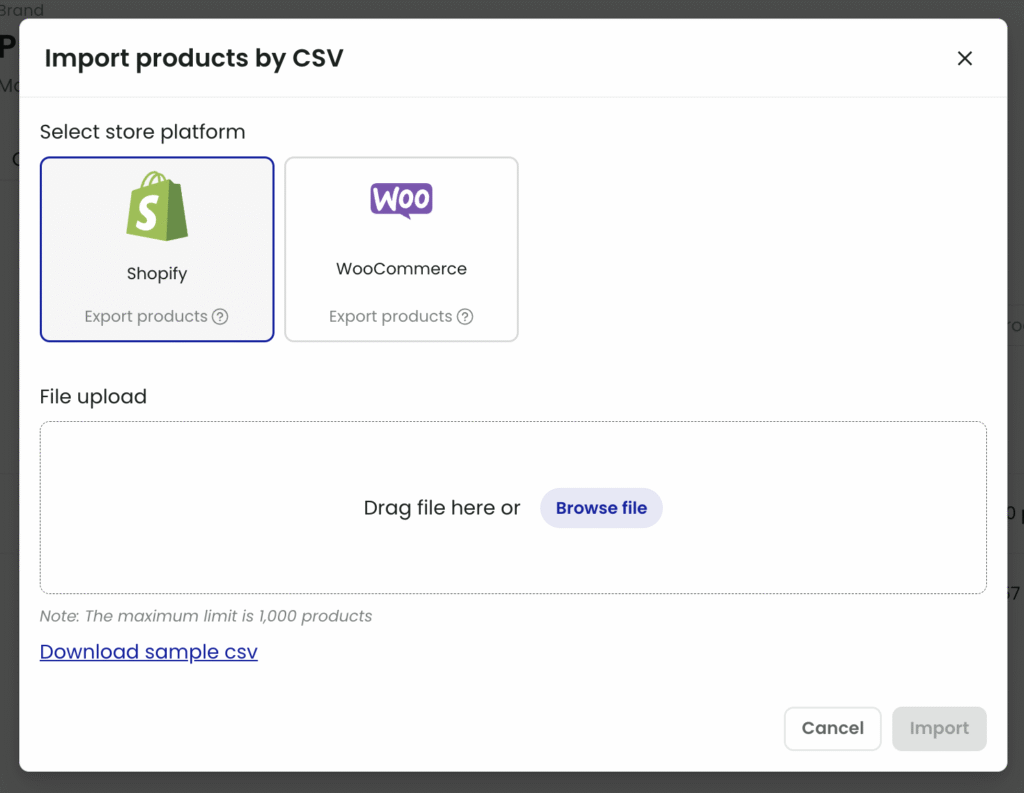Open the Download sample csv link
1024x793 pixels.
click(x=149, y=651)
